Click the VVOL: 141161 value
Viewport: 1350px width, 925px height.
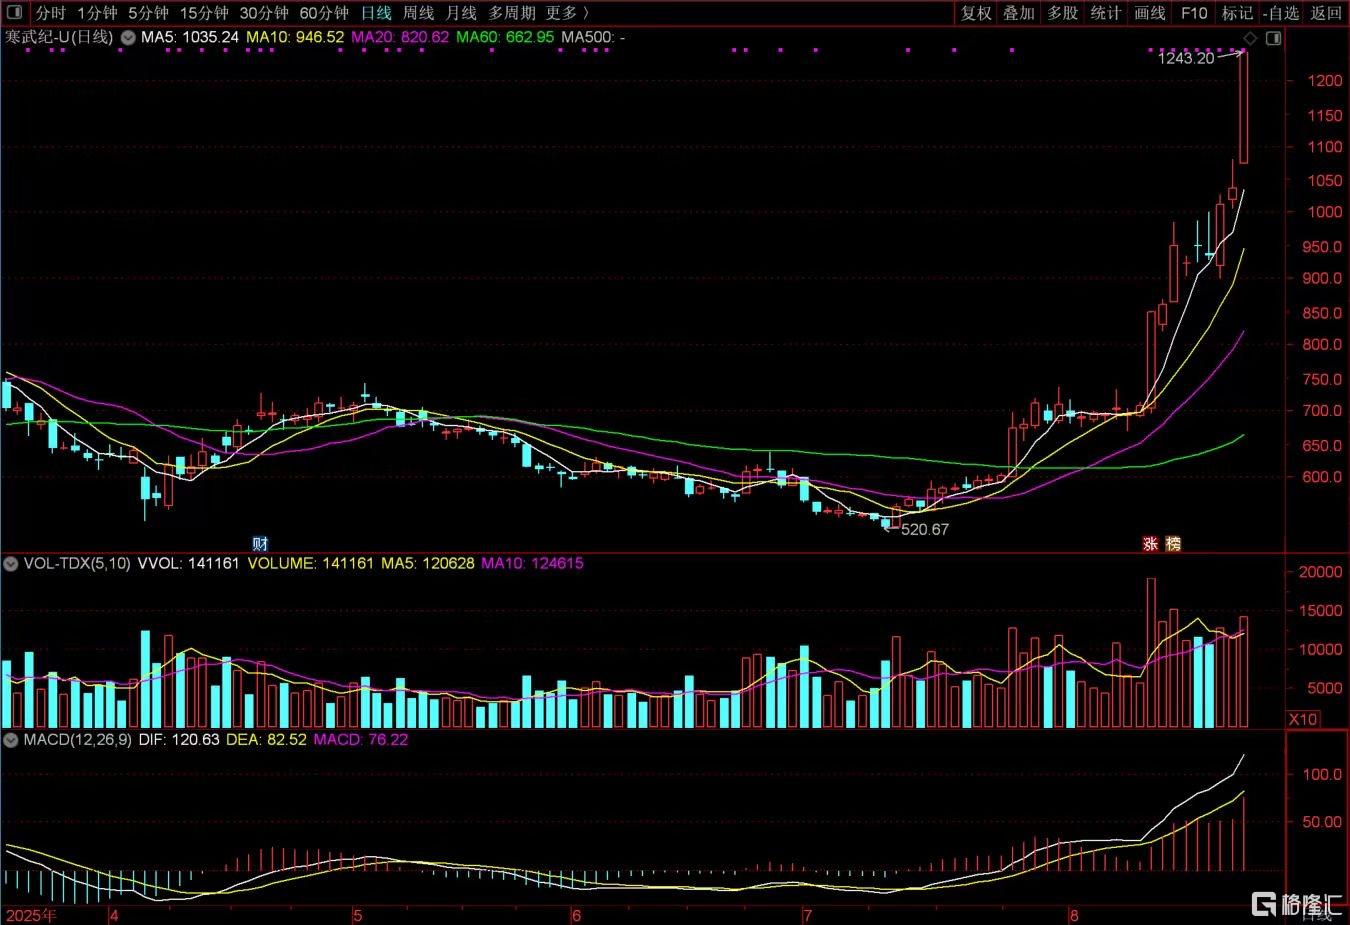pyautogui.click(x=188, y=564)
